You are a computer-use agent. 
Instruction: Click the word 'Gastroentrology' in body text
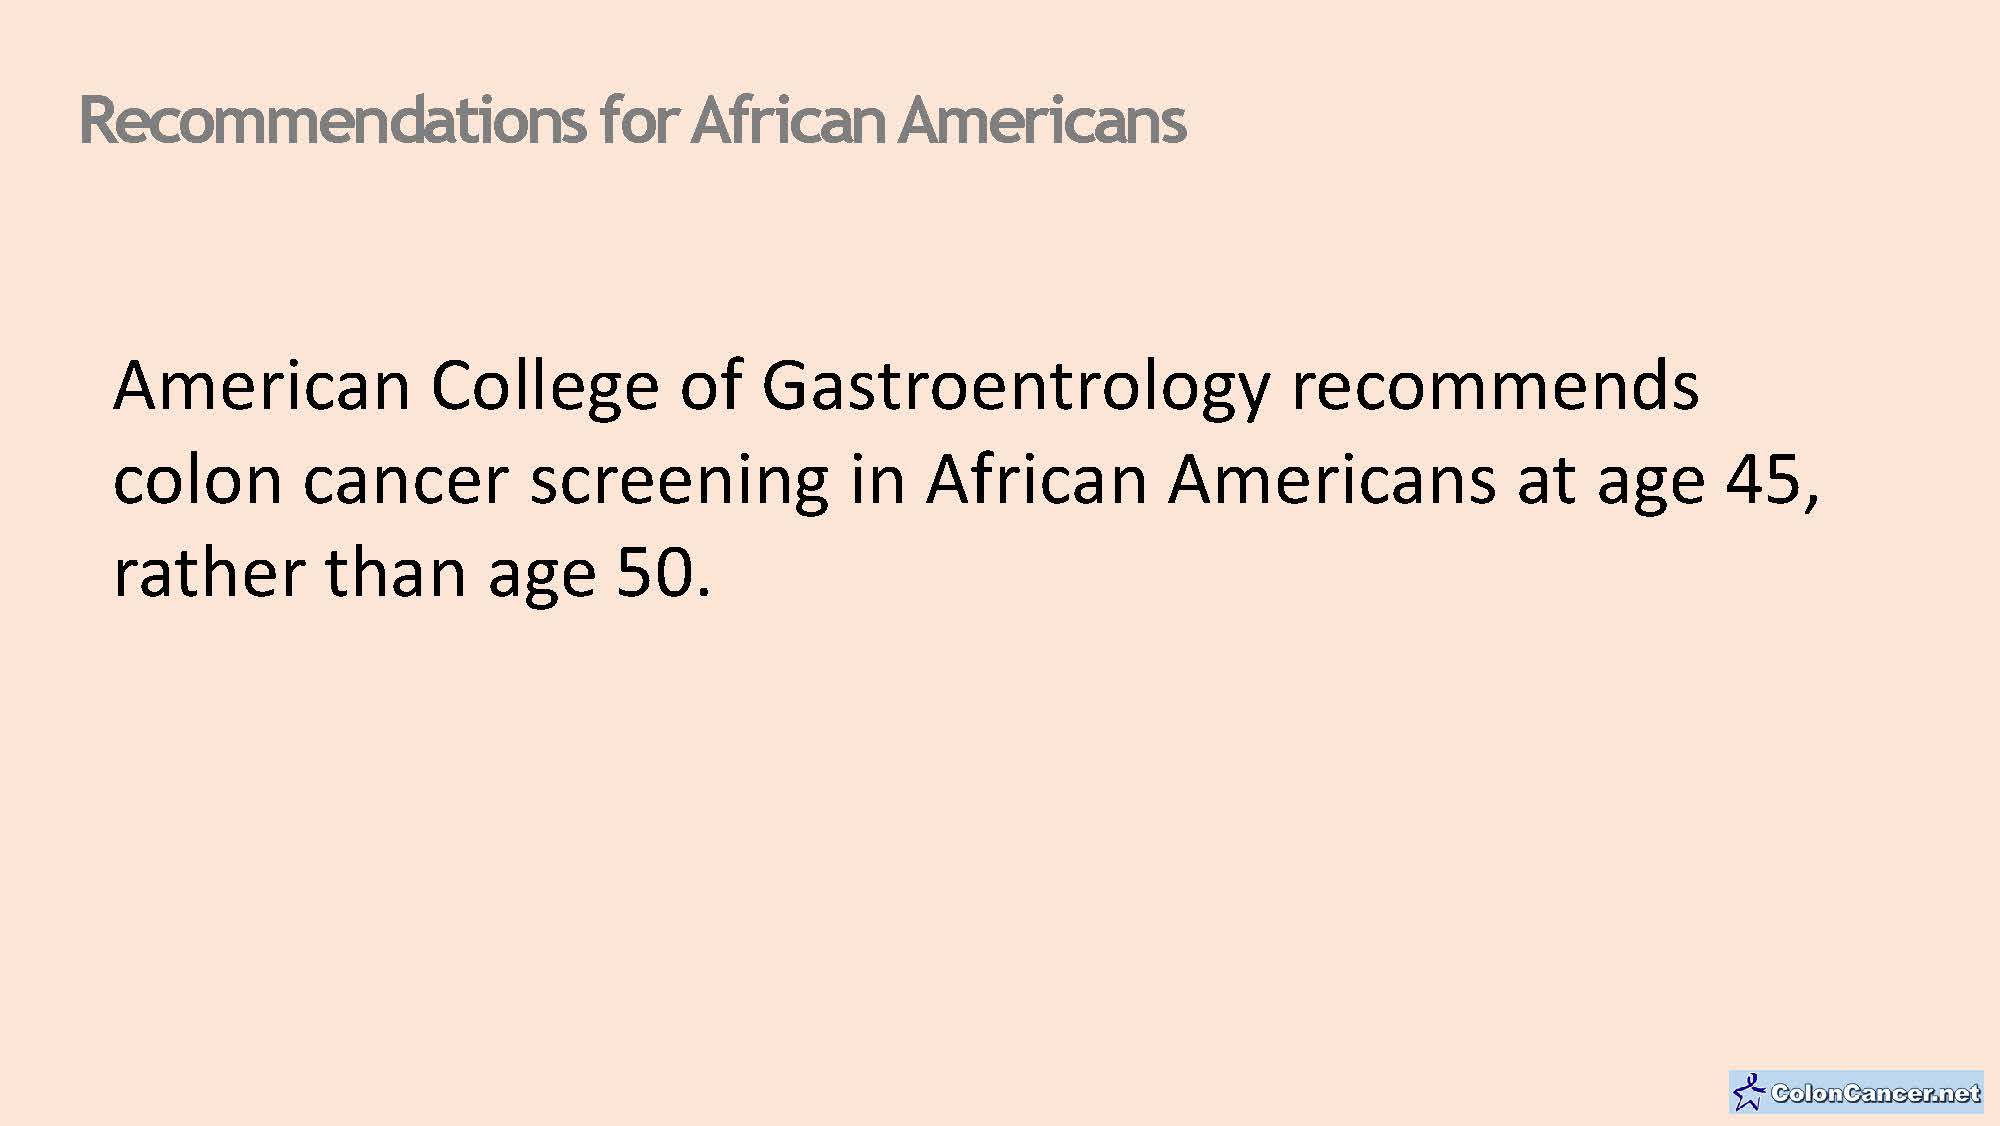point(1015,385)
